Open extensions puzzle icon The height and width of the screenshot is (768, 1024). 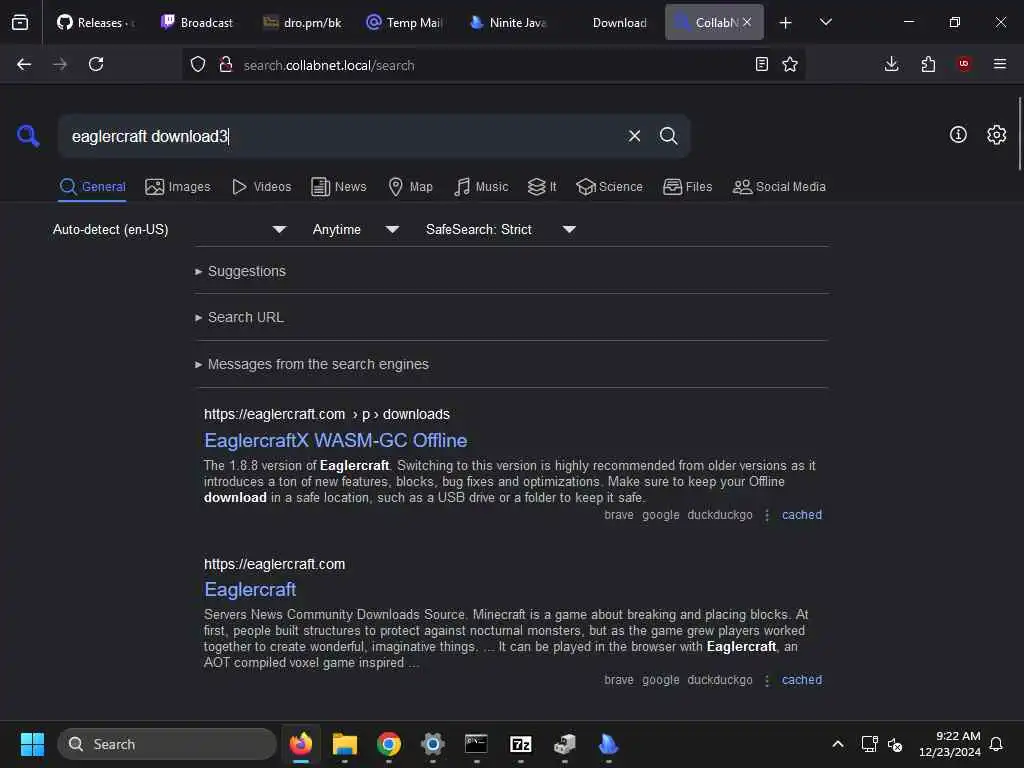click(x=928, y=64)
